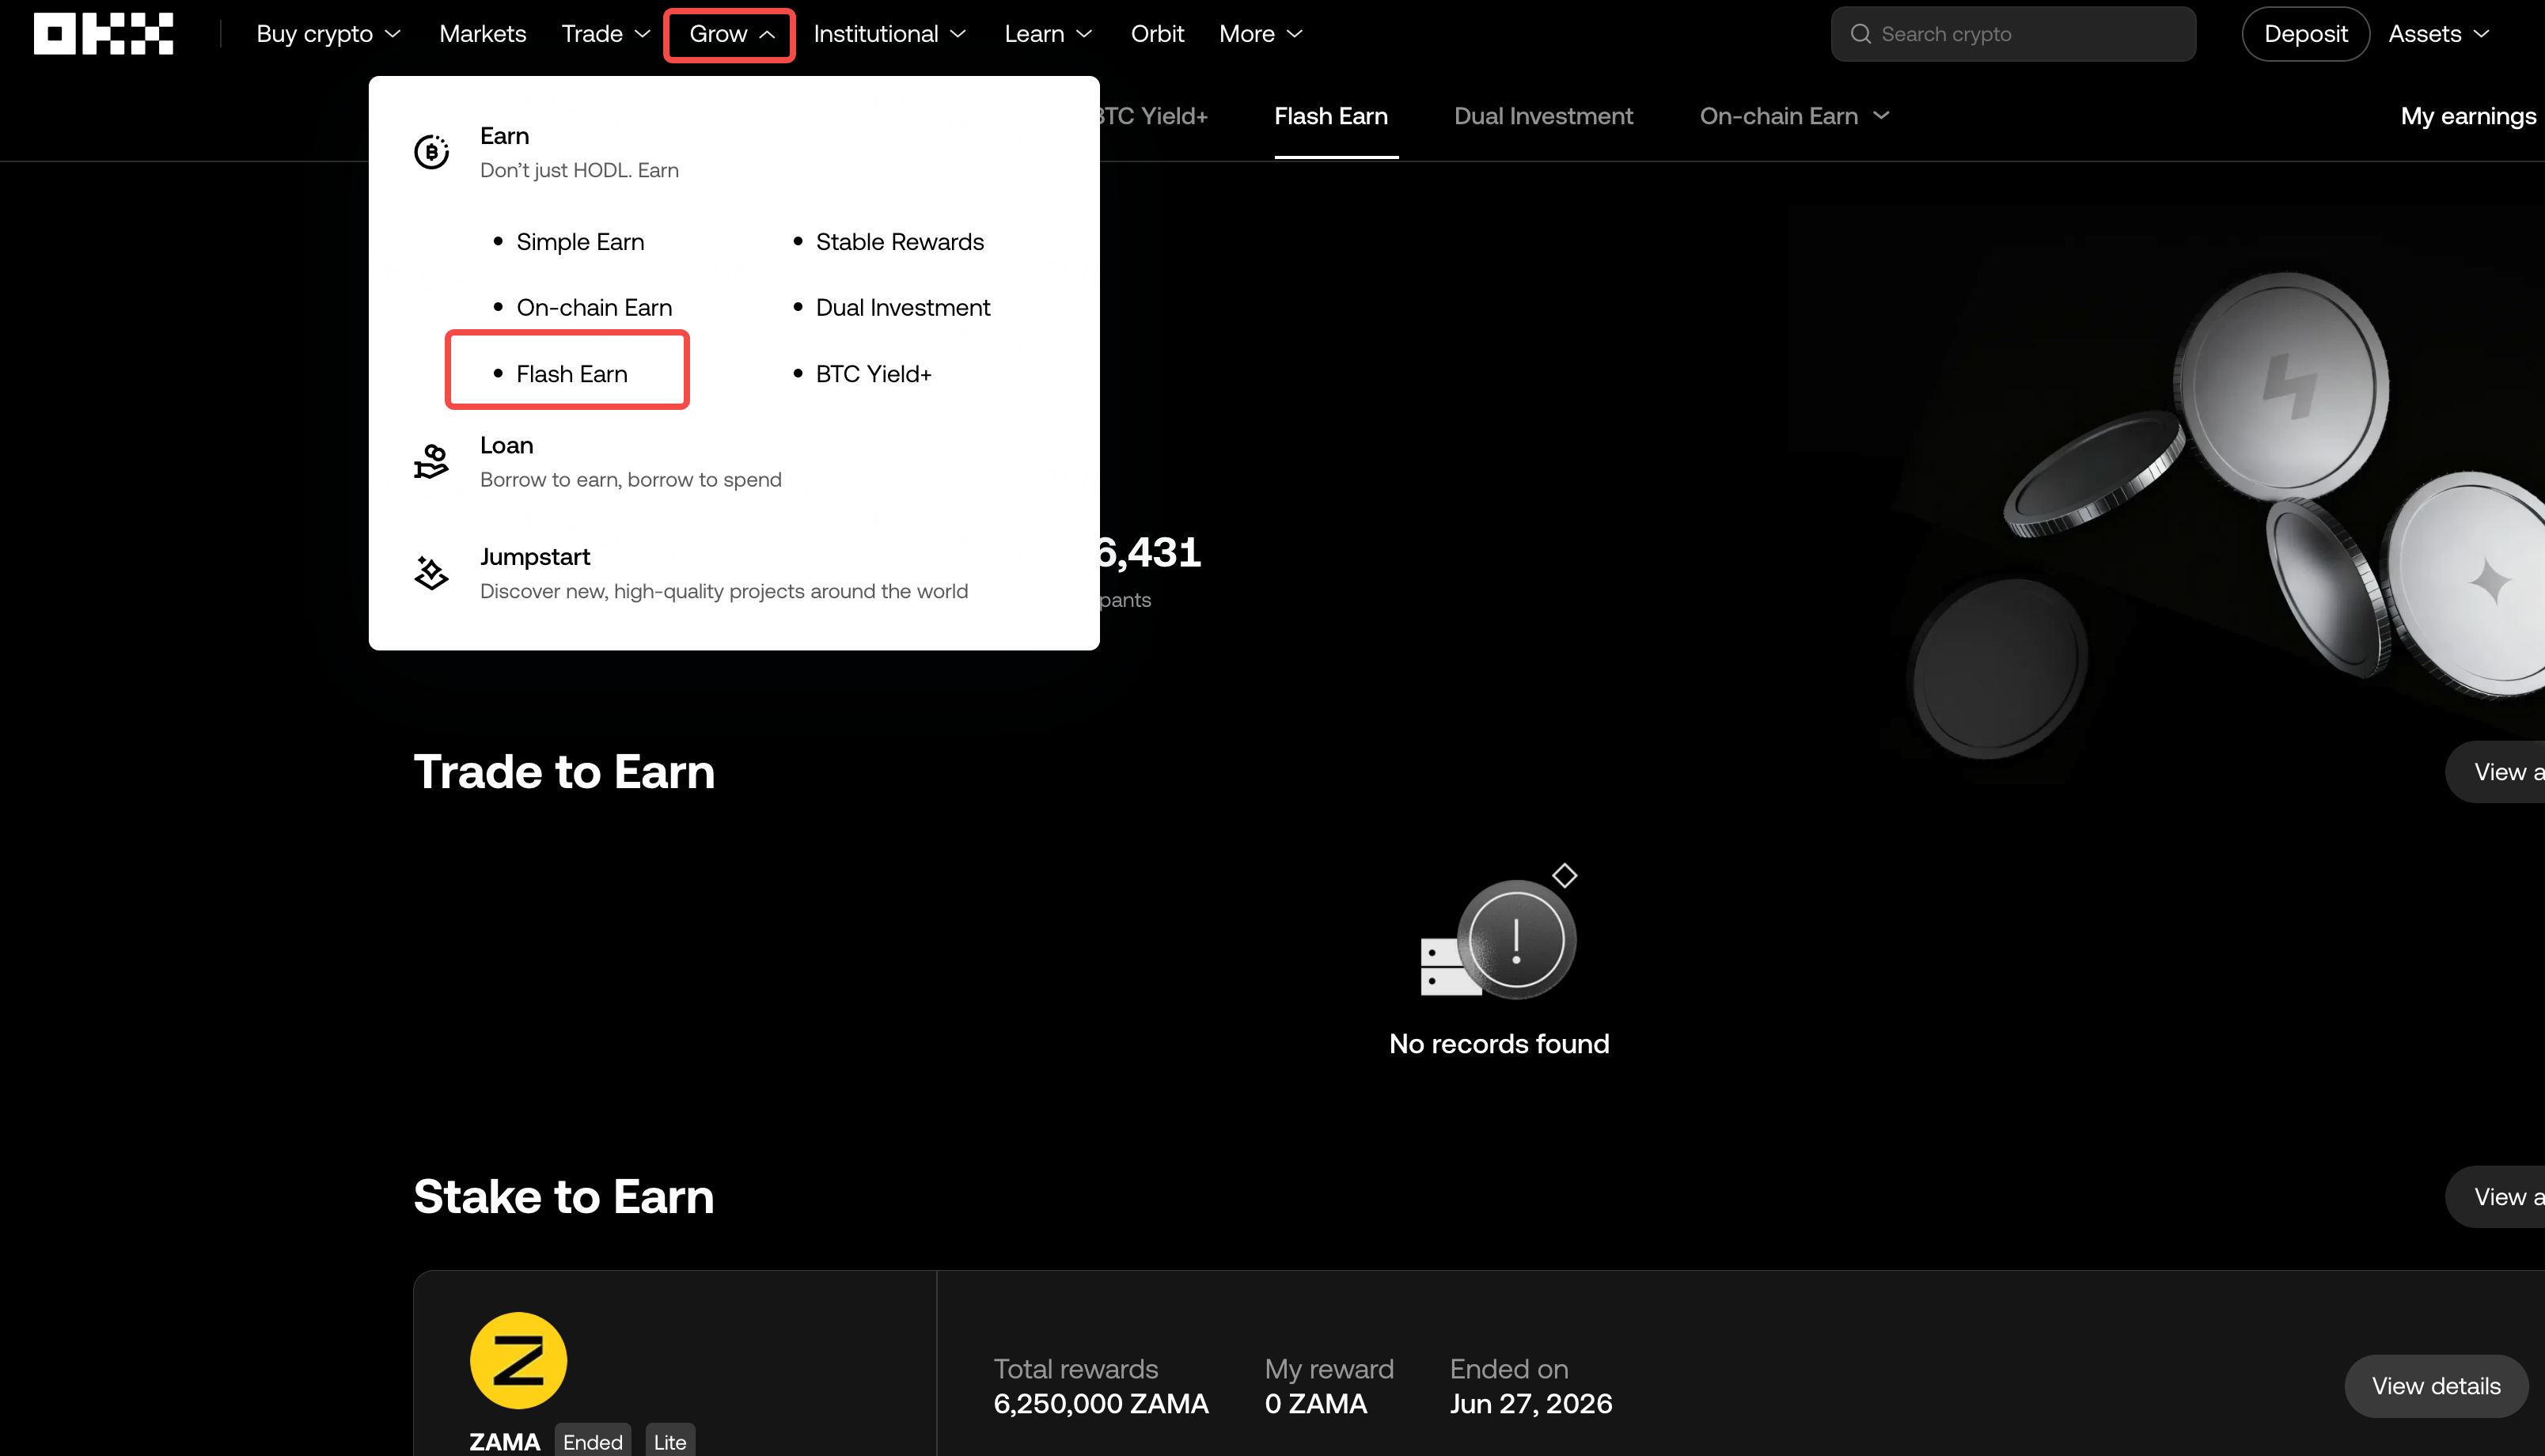Click the No records found text
2545x1456 pixels.
1499,1043
